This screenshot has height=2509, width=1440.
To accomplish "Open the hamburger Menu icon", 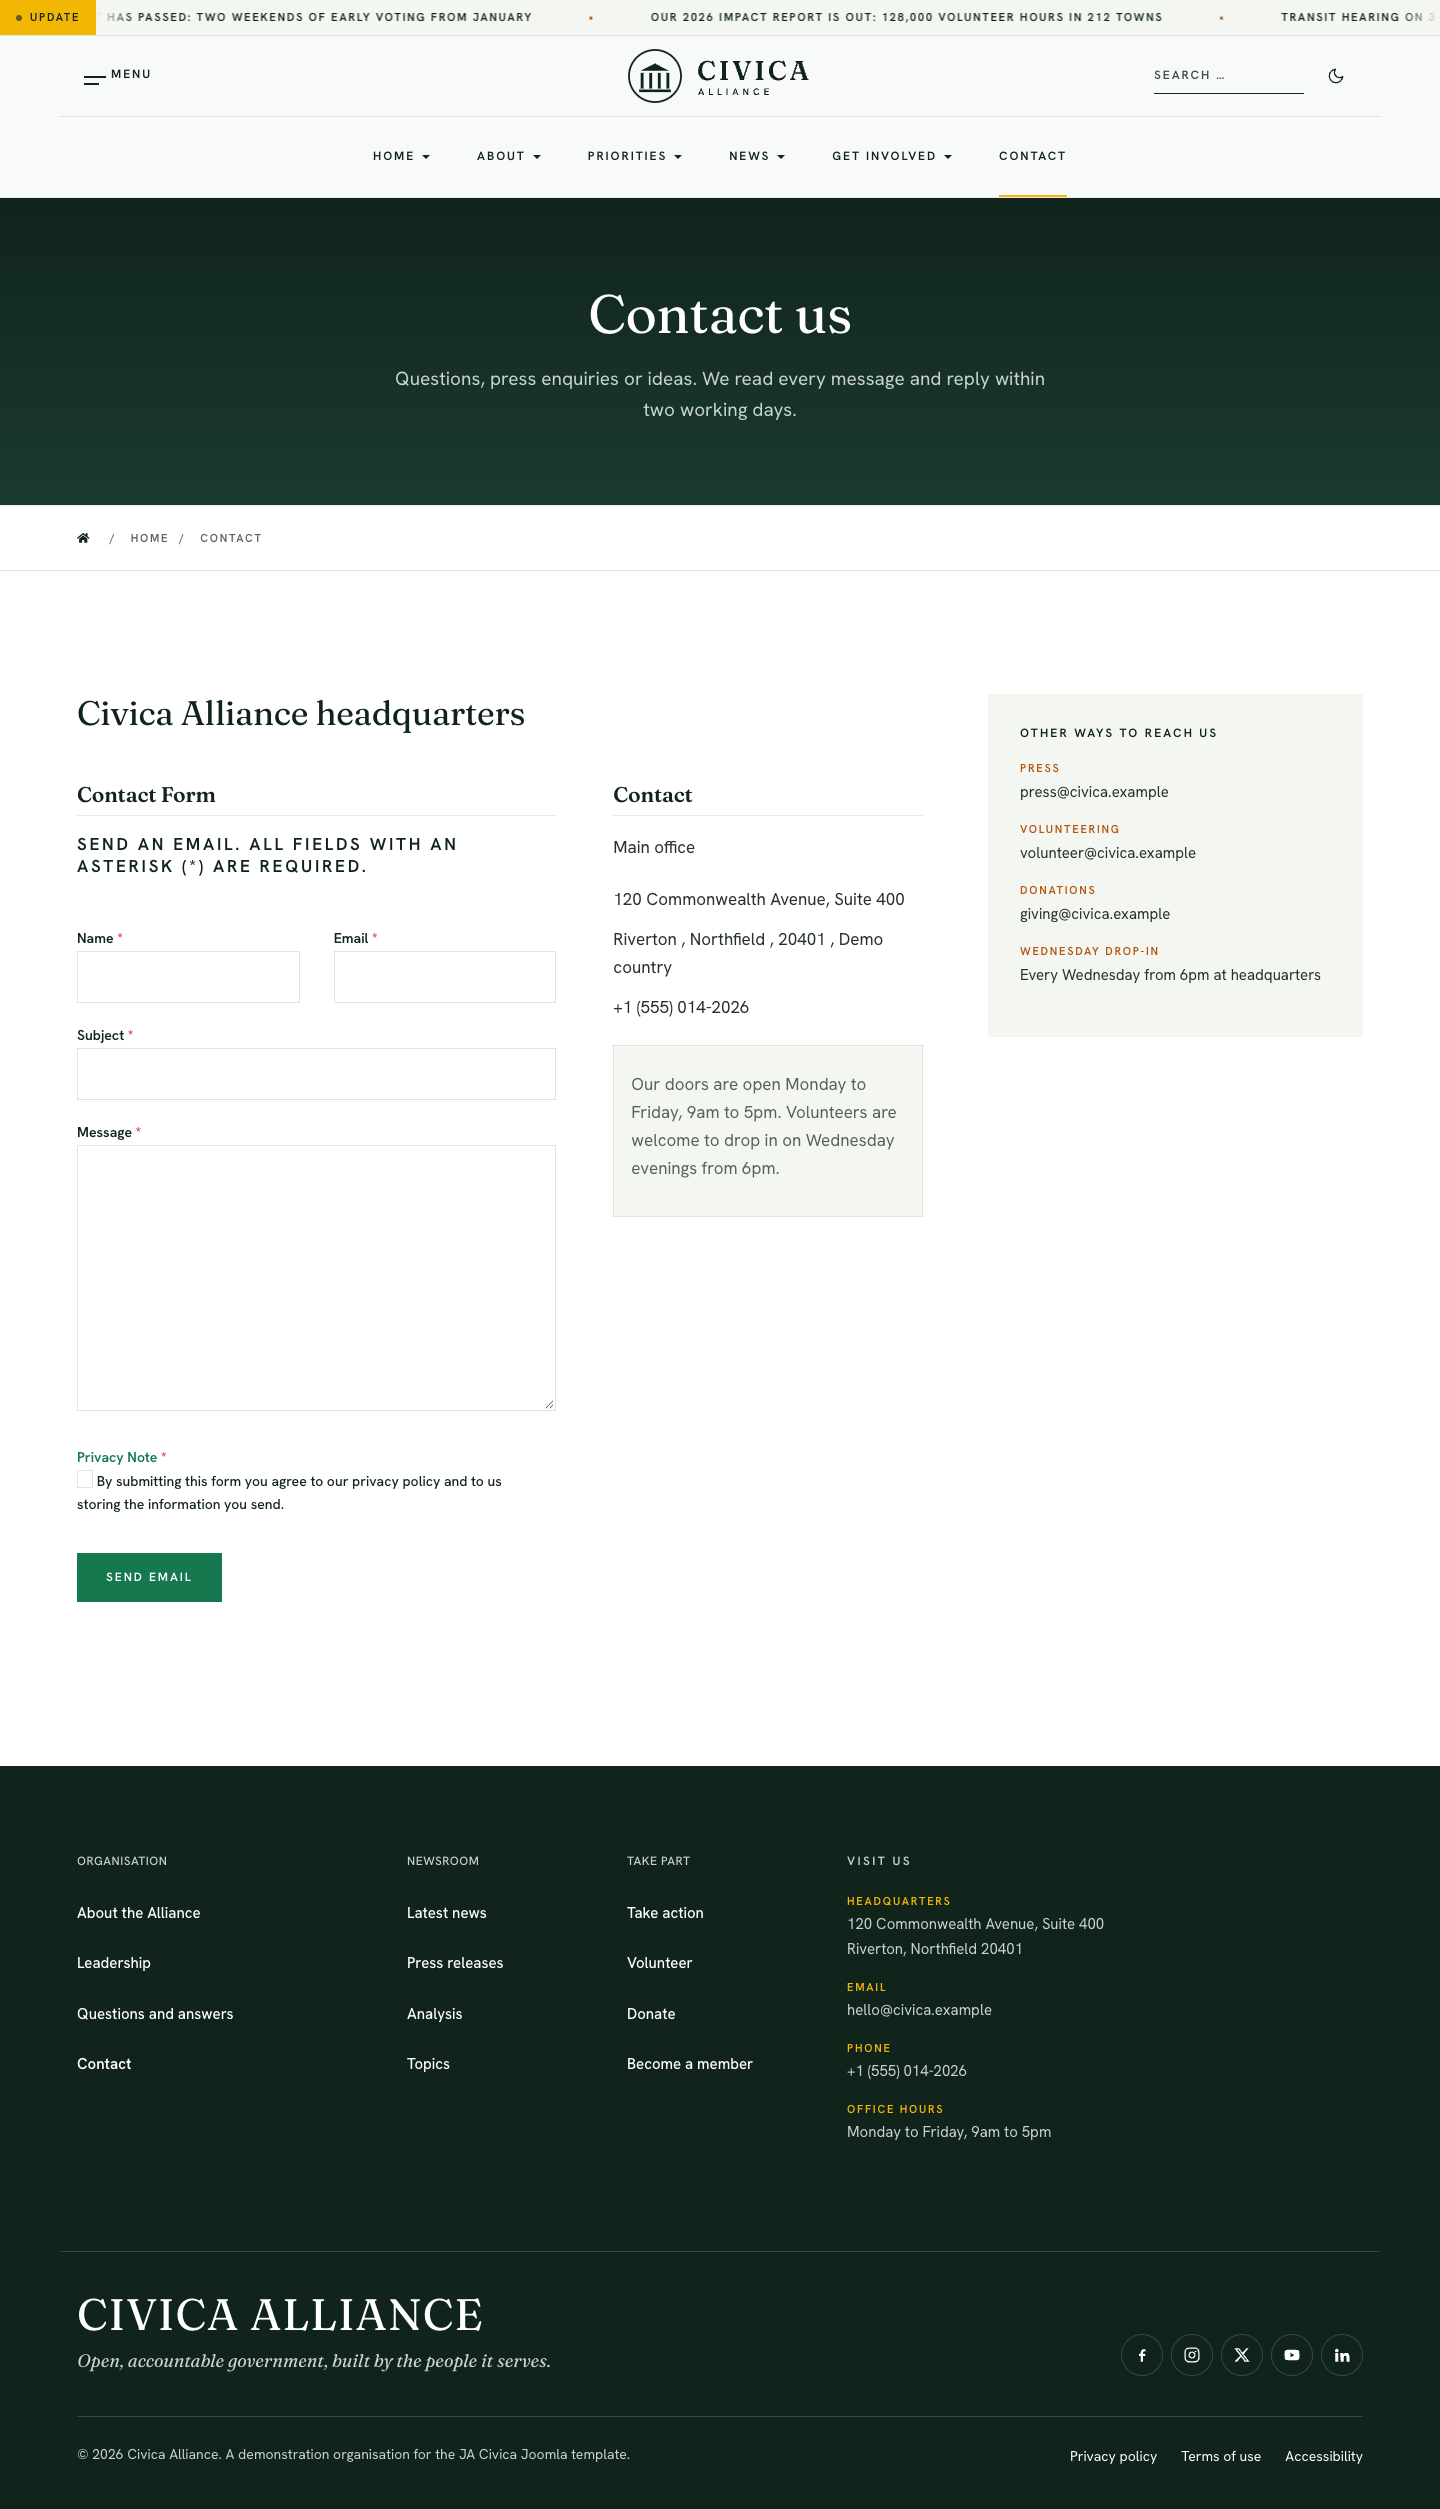I will pos(95,79).
